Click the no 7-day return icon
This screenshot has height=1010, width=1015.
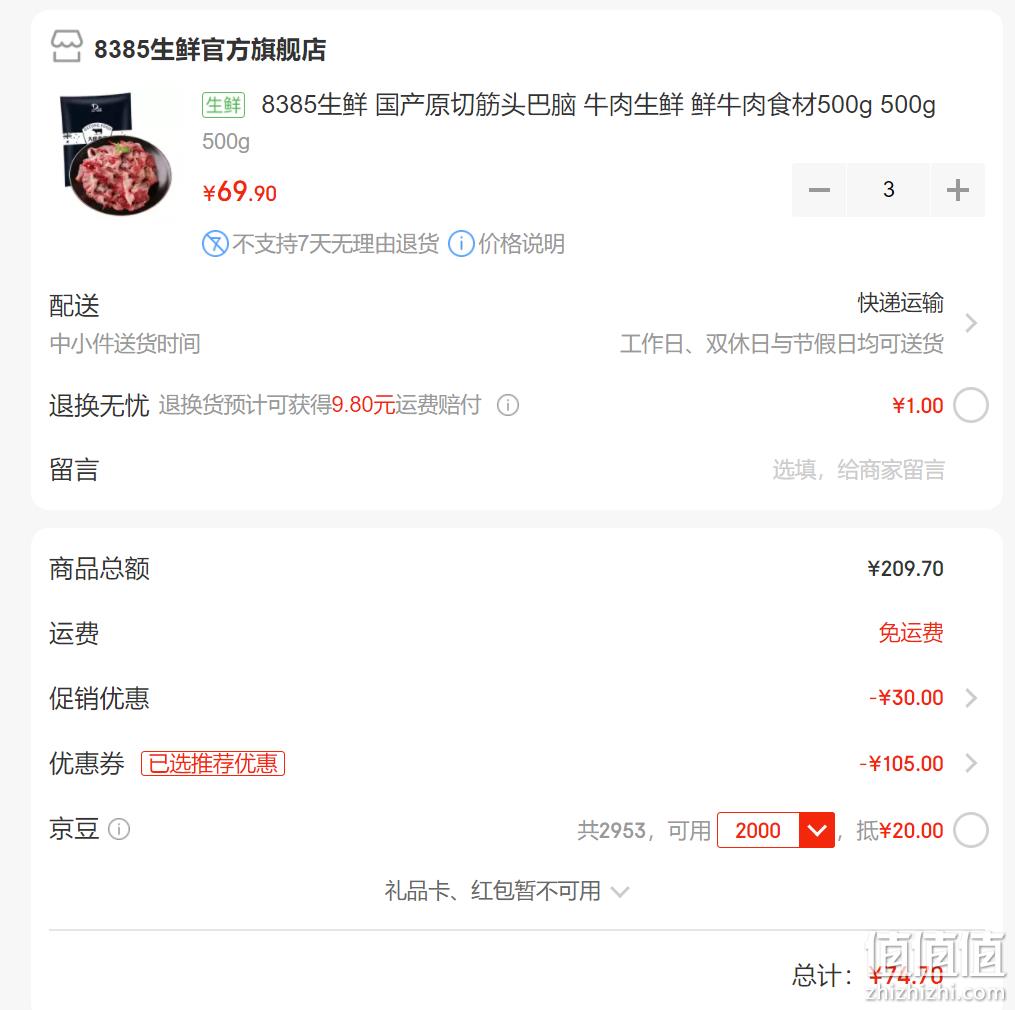point(215,244)
